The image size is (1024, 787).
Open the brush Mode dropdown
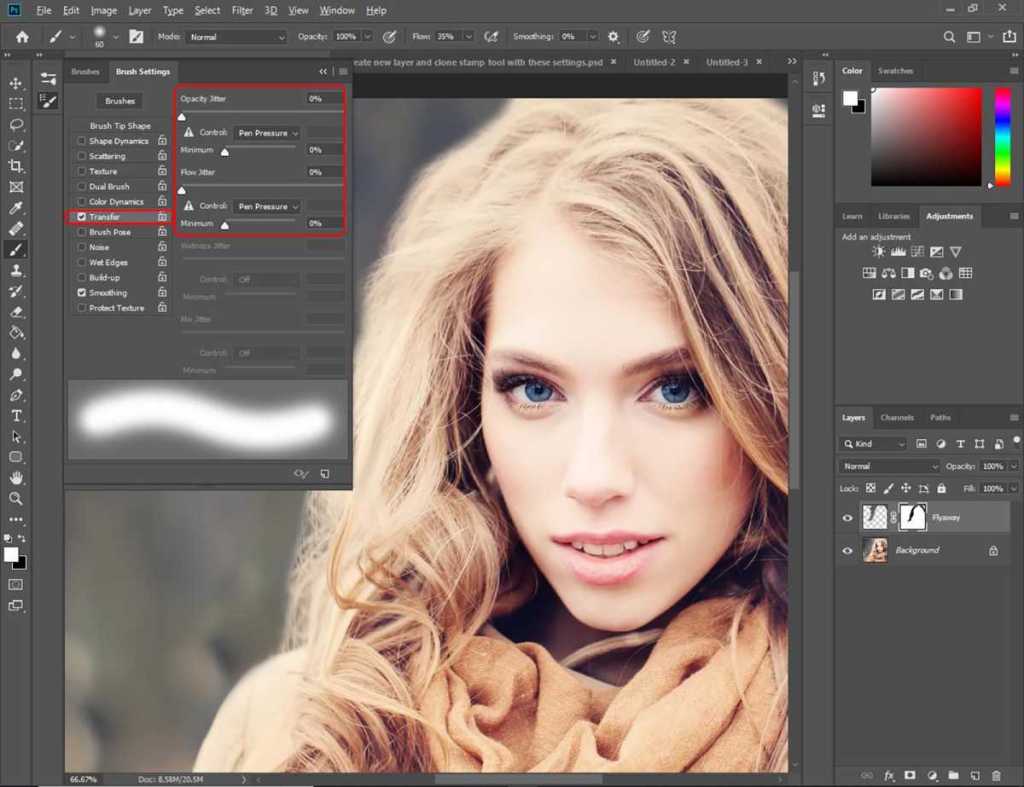(x=236, y=37)
